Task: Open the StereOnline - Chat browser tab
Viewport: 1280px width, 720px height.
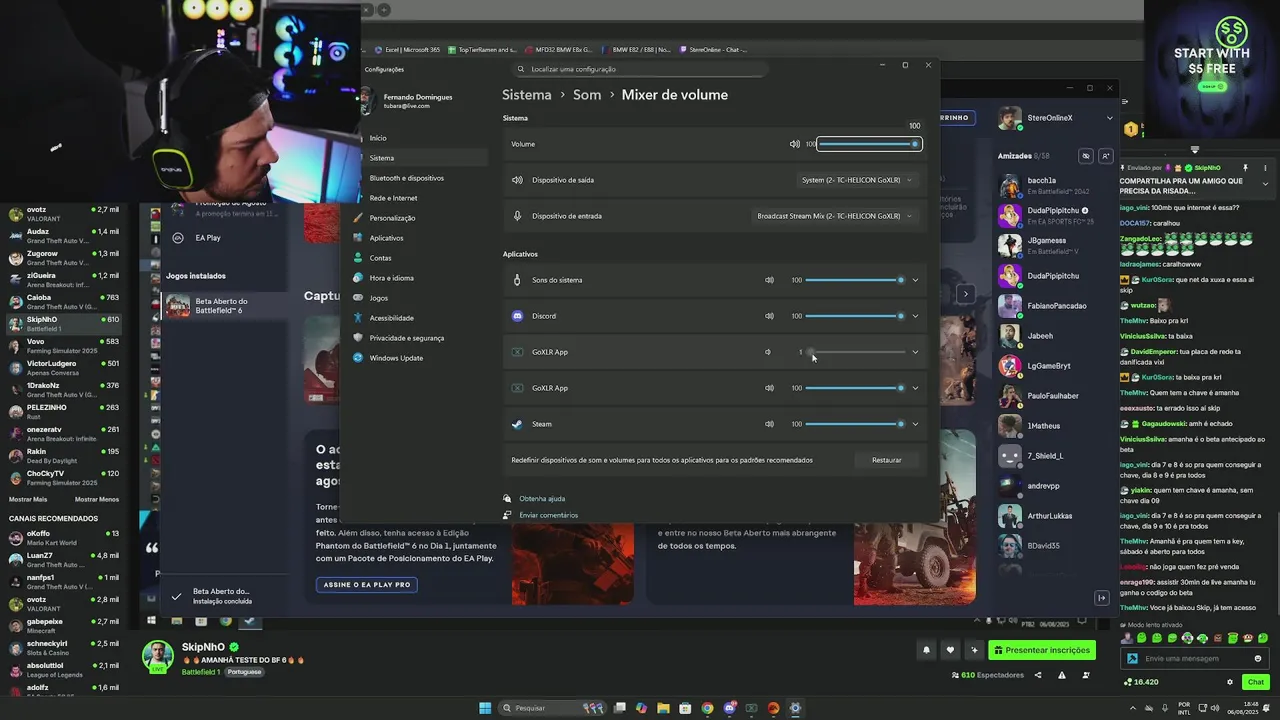Action: tap(713, 49)
